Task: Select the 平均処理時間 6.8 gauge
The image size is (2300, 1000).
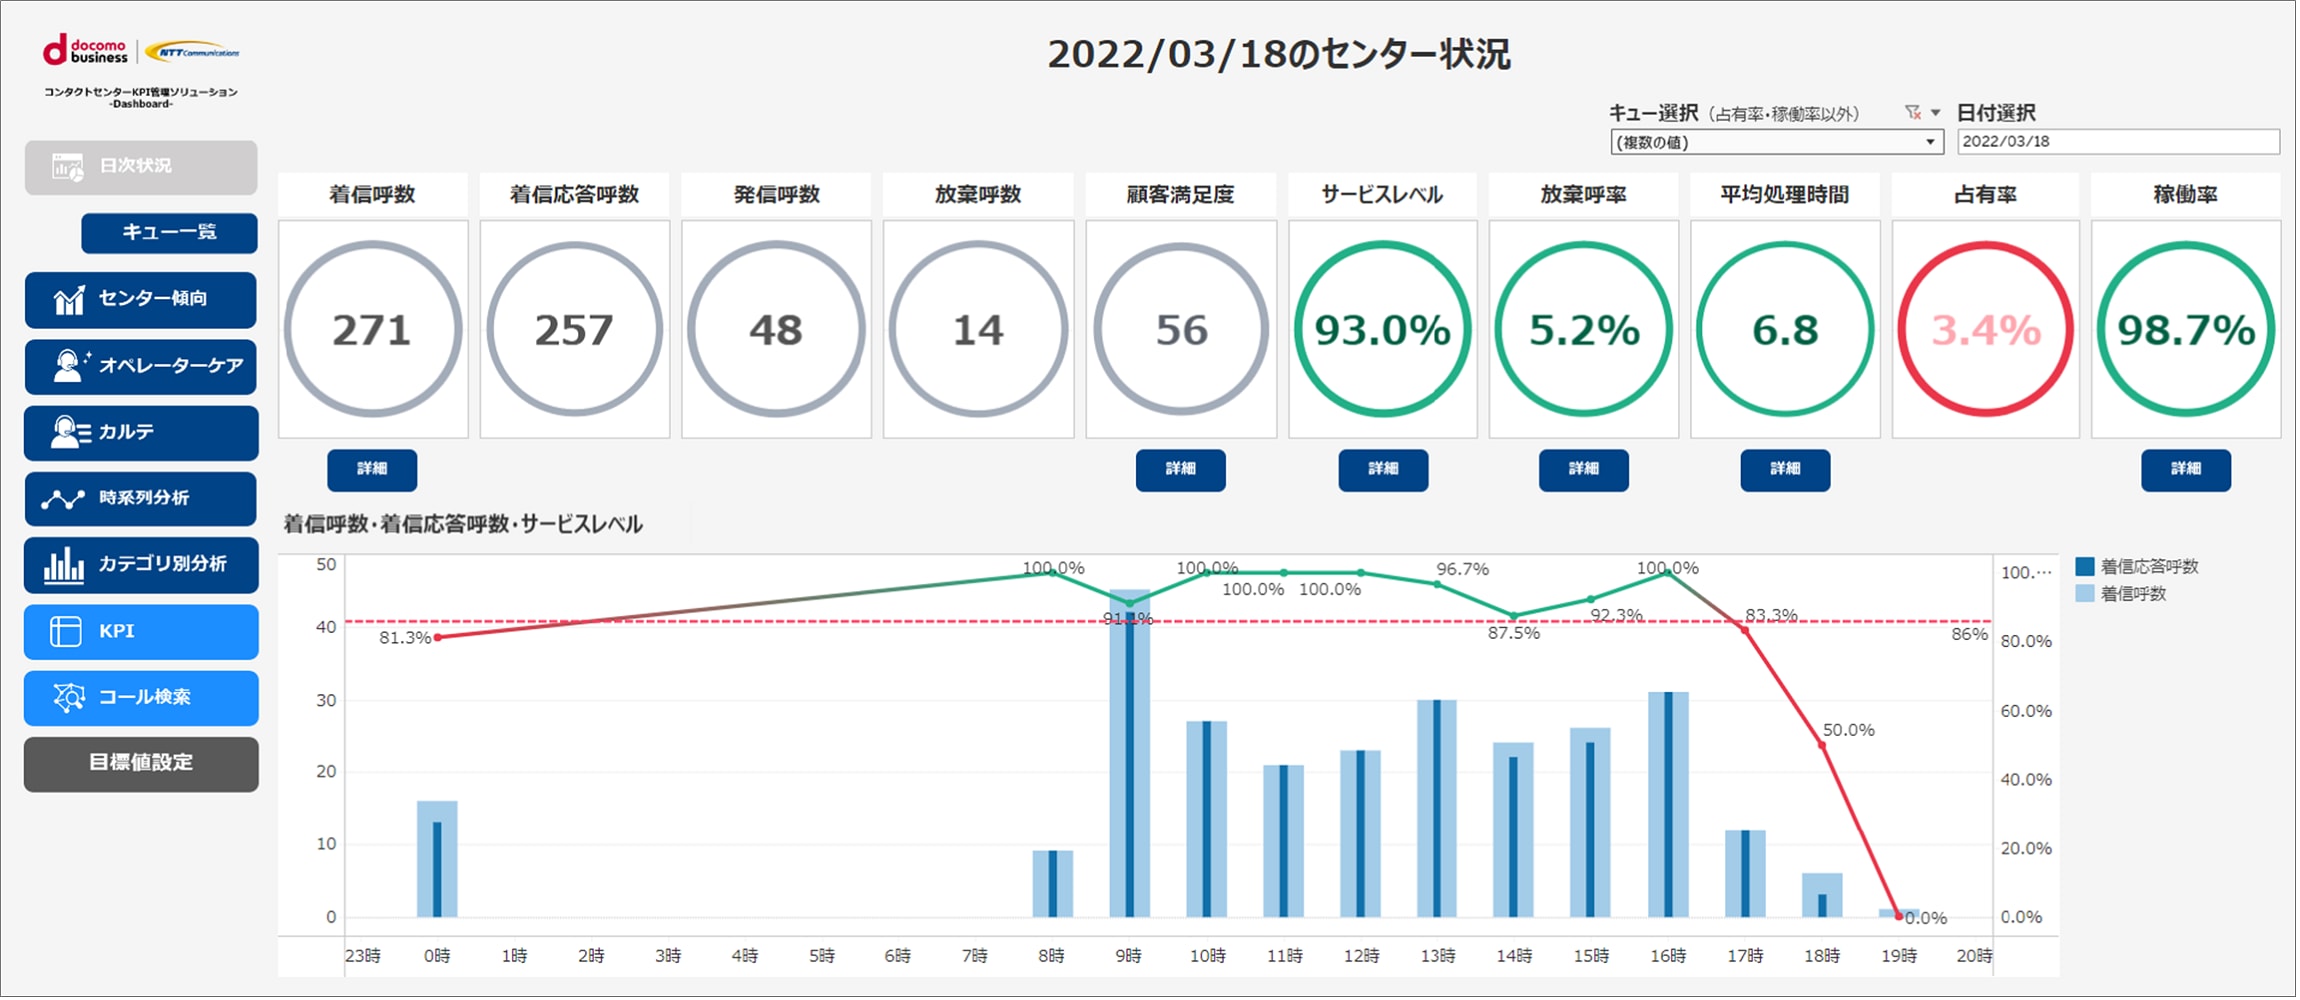Action: point(1785,329)
